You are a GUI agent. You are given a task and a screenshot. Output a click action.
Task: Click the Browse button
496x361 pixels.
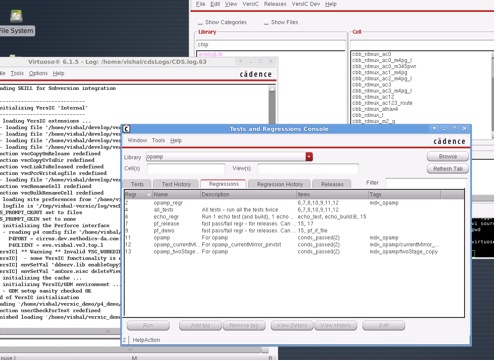(448, 156)
